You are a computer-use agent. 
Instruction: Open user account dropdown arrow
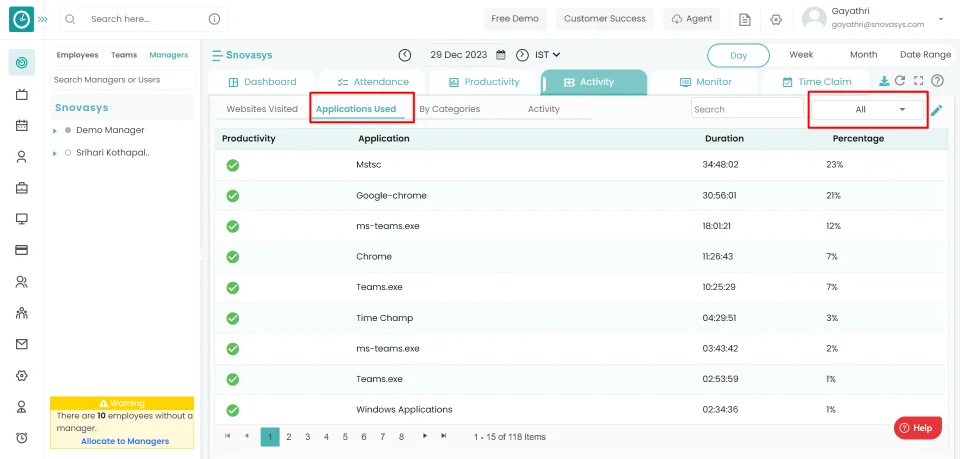click(940, 20)
